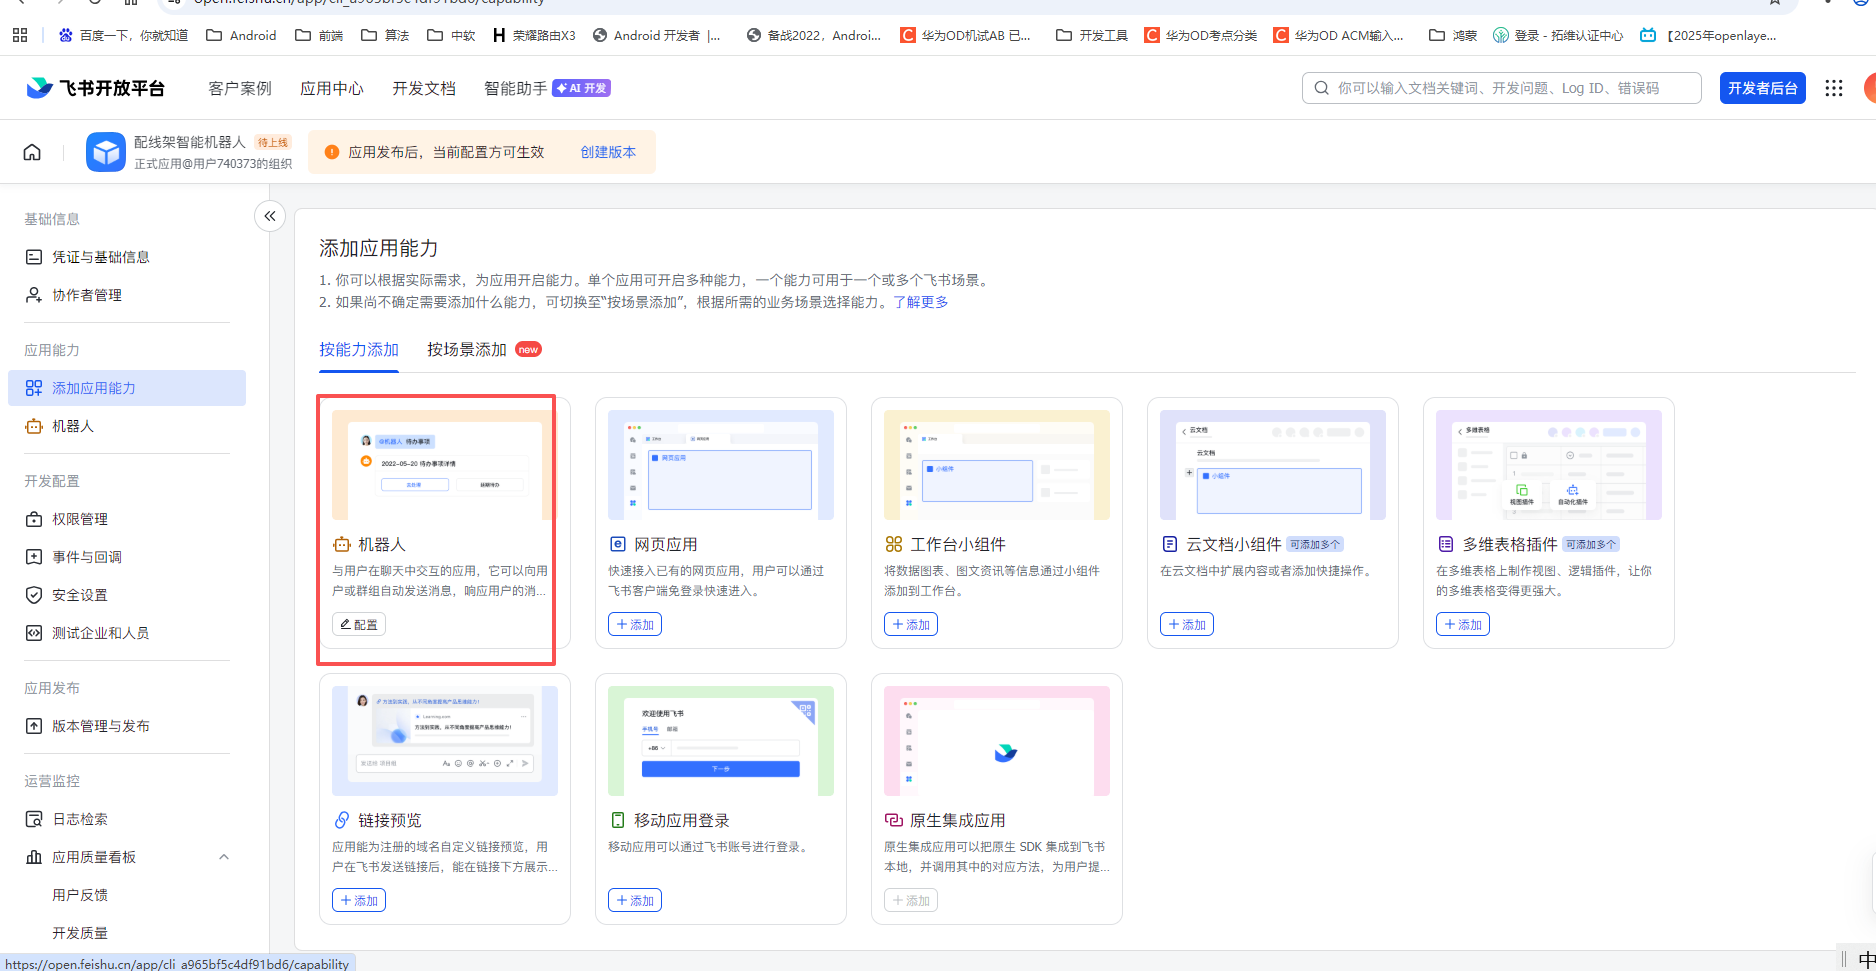This screenshot has width=1876, height=971.
Task: Open the 荣耀路由X3 bookmark
Action: point(534,35)
